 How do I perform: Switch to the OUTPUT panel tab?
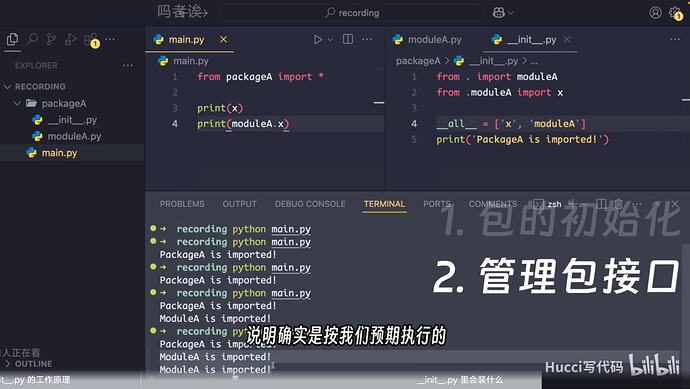239,204
